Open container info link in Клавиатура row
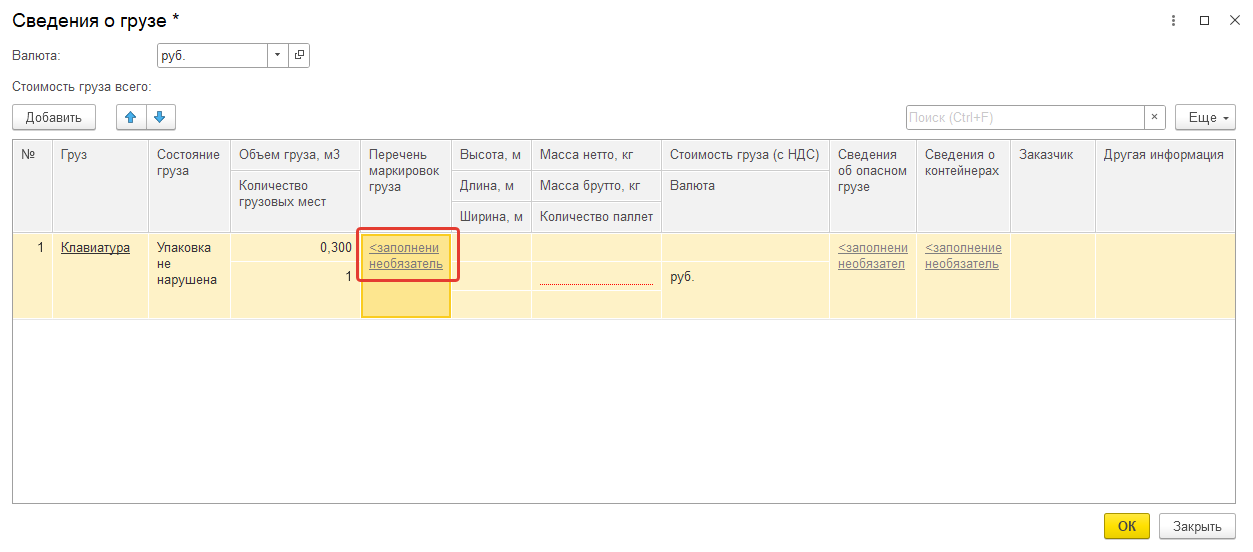Image resolution: width=1253 pixels, height=552 pixels. point(963,256)
